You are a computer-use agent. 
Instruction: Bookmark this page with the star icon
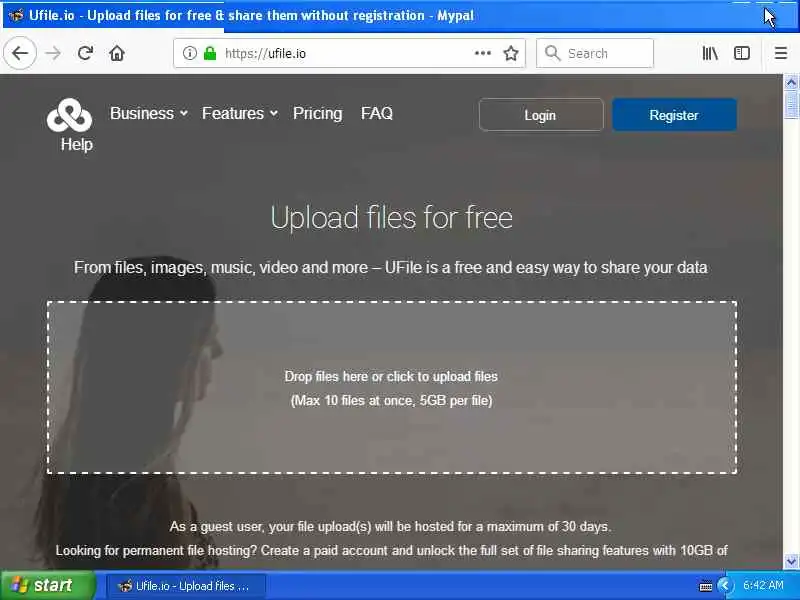coord(511,53)
